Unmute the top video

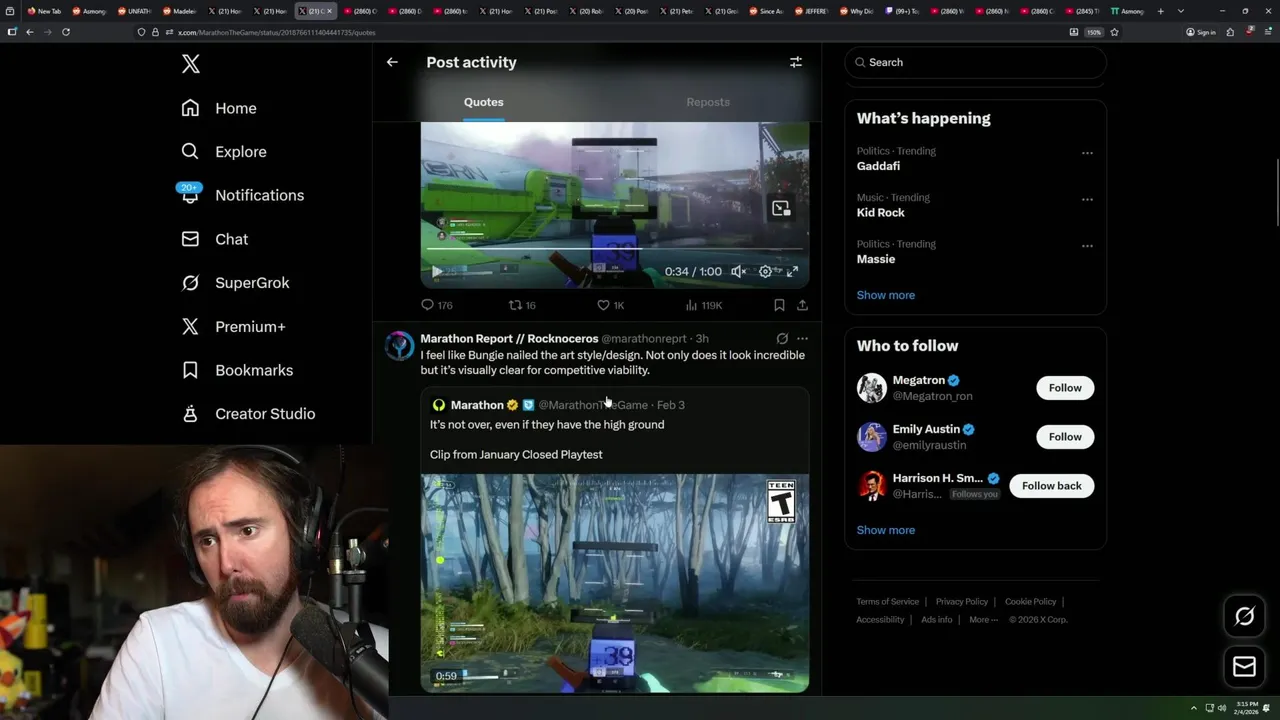click(x=738, y=271)
